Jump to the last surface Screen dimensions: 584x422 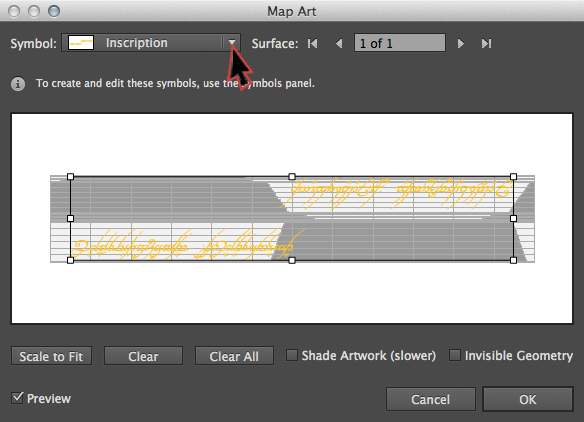[486, 44]
